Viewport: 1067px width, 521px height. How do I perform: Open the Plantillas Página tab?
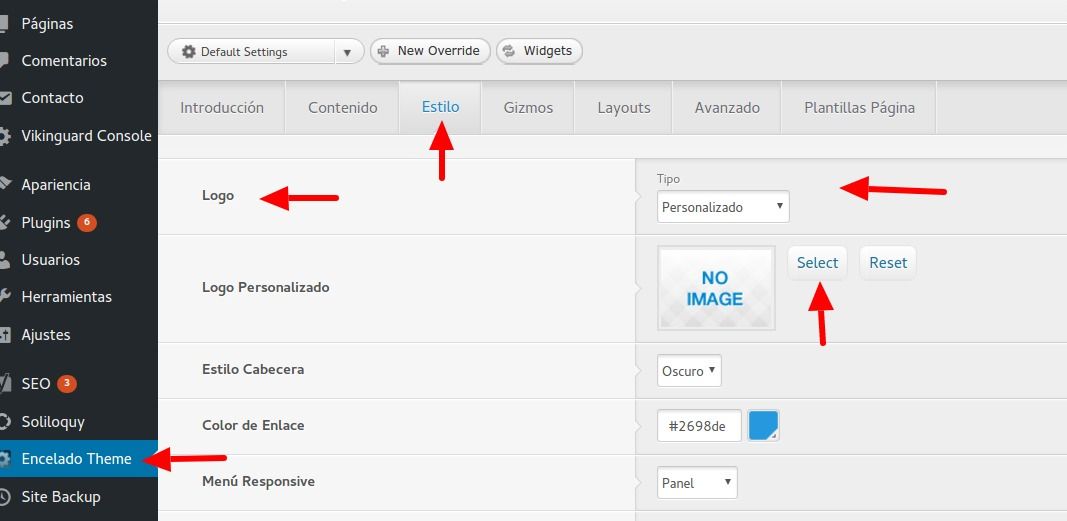(859, 107)
